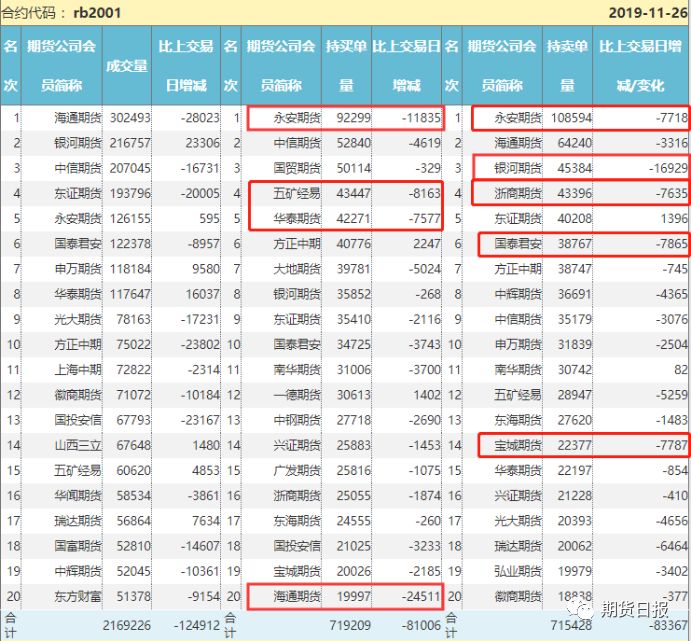Click volume change value 23306

coord(202,143)
